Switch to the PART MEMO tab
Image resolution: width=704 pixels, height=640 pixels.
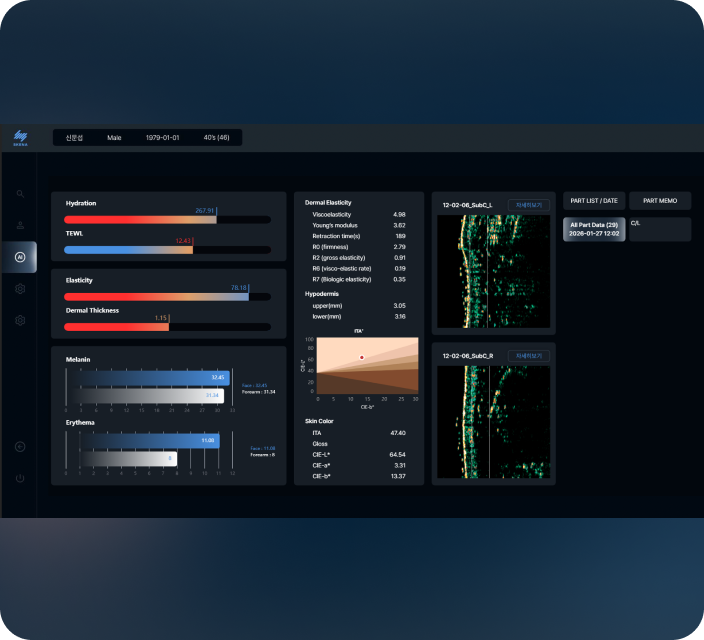[x=660, y=201]
